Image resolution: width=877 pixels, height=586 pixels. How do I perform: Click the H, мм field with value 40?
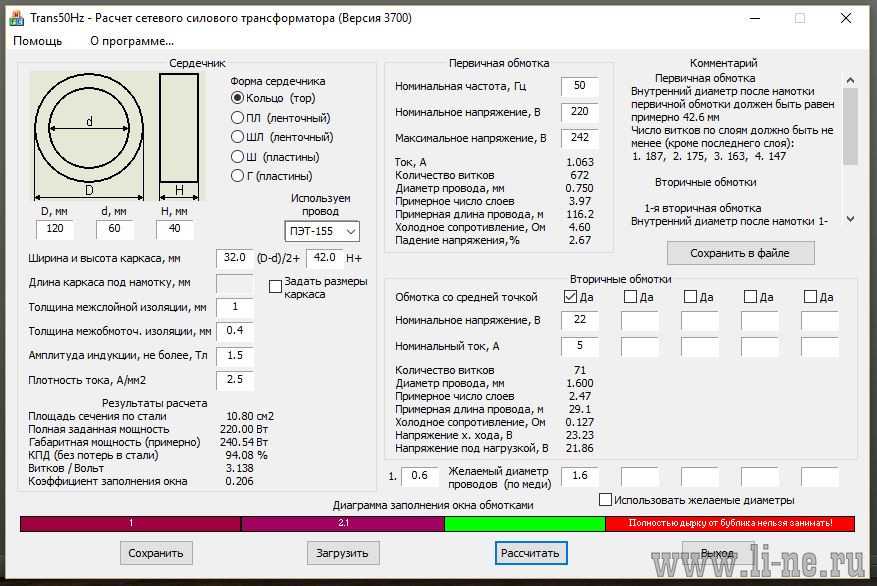175,229
